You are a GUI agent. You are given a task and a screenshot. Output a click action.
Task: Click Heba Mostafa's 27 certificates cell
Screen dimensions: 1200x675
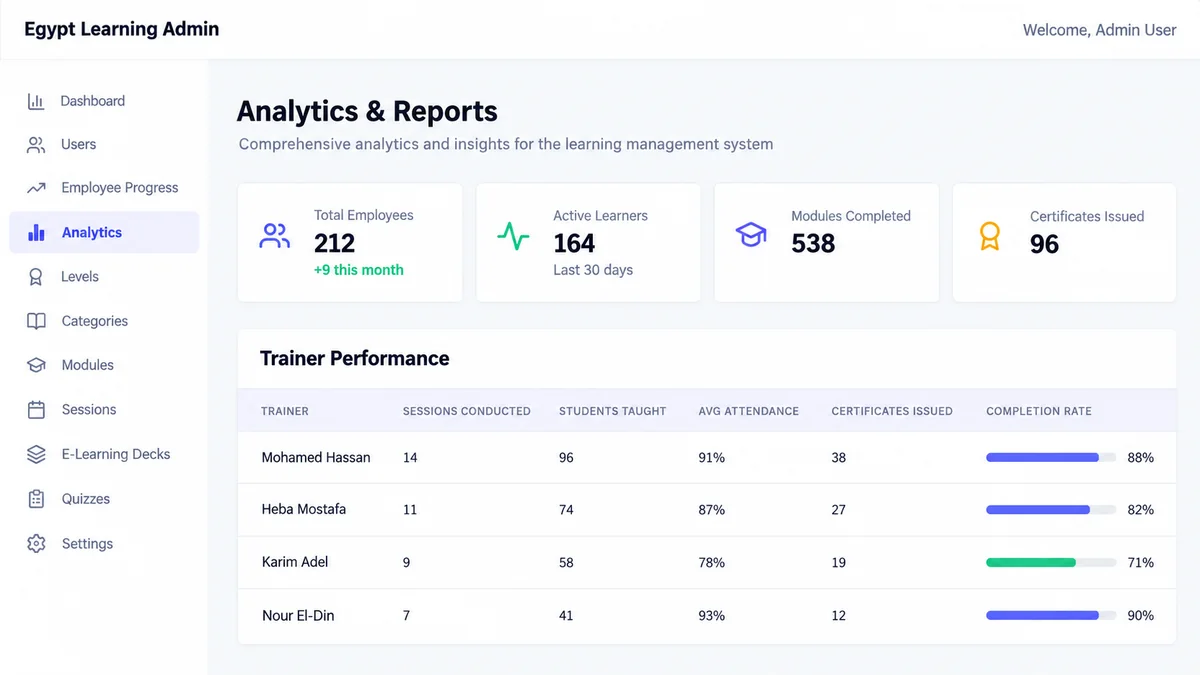(x=838, y=510)
